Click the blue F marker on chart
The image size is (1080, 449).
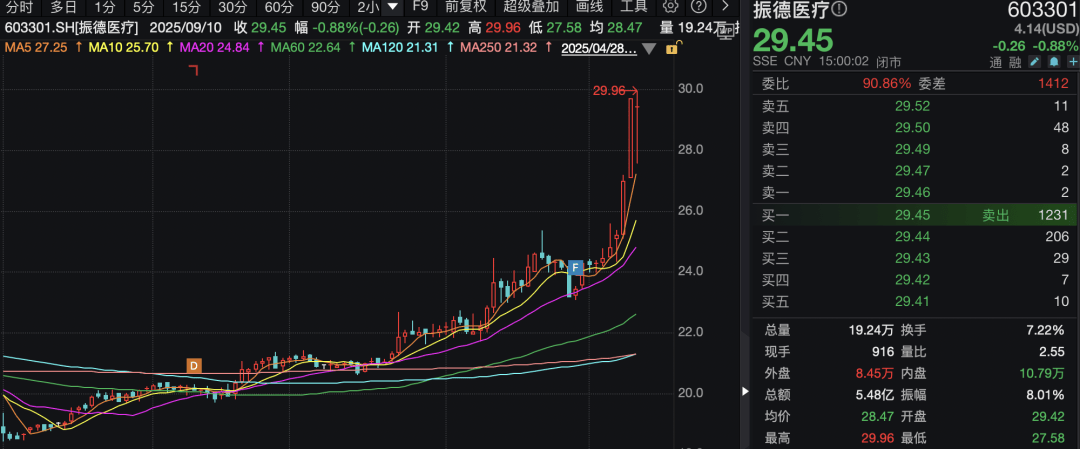click(575, 267)
